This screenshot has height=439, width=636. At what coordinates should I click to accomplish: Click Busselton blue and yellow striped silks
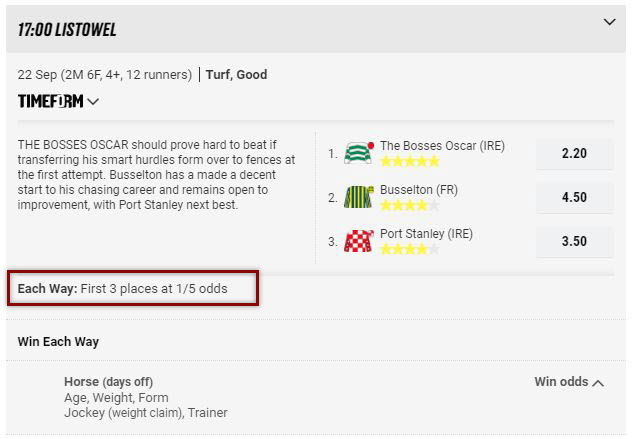point(359,197)
